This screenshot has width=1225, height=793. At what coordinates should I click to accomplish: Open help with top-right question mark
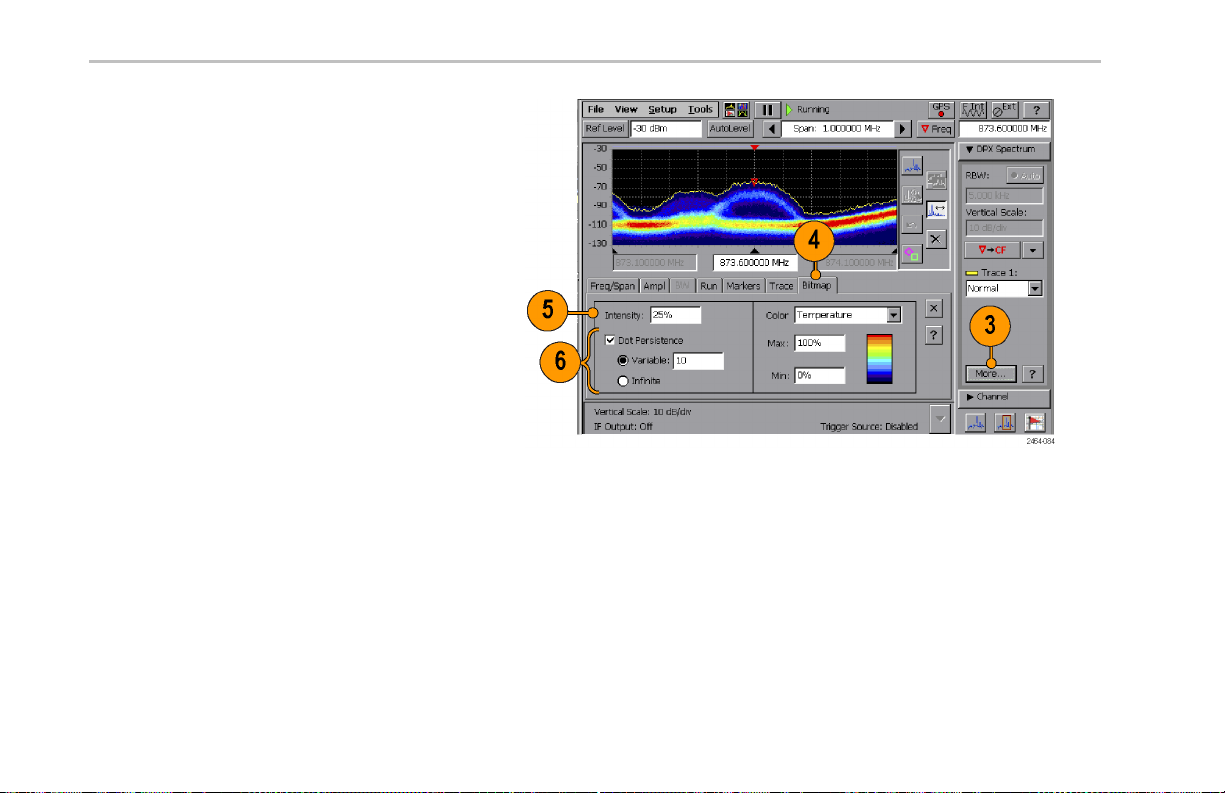pos(1037,110)
